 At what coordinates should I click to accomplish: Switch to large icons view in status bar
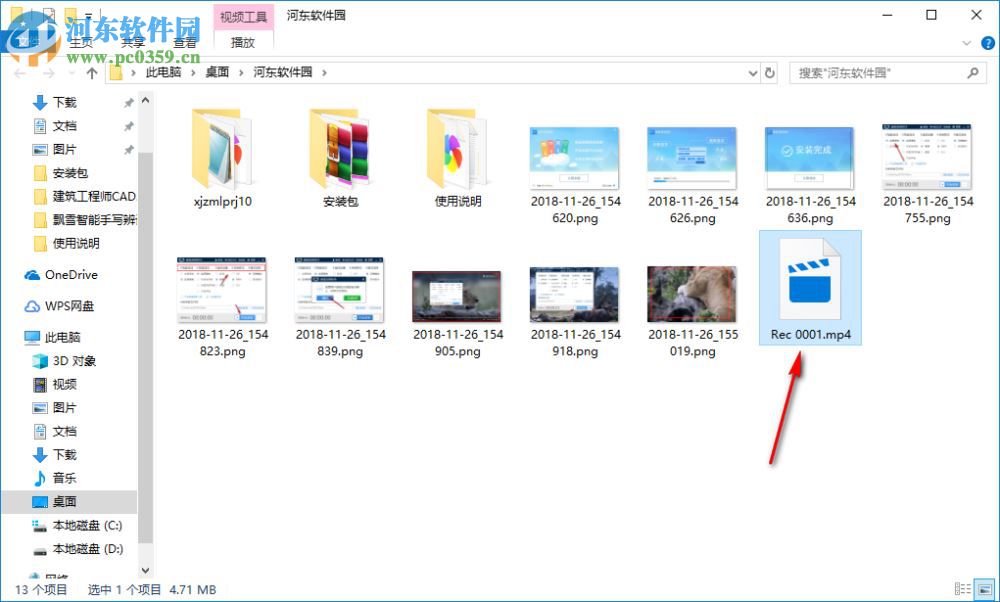(984, 588)
